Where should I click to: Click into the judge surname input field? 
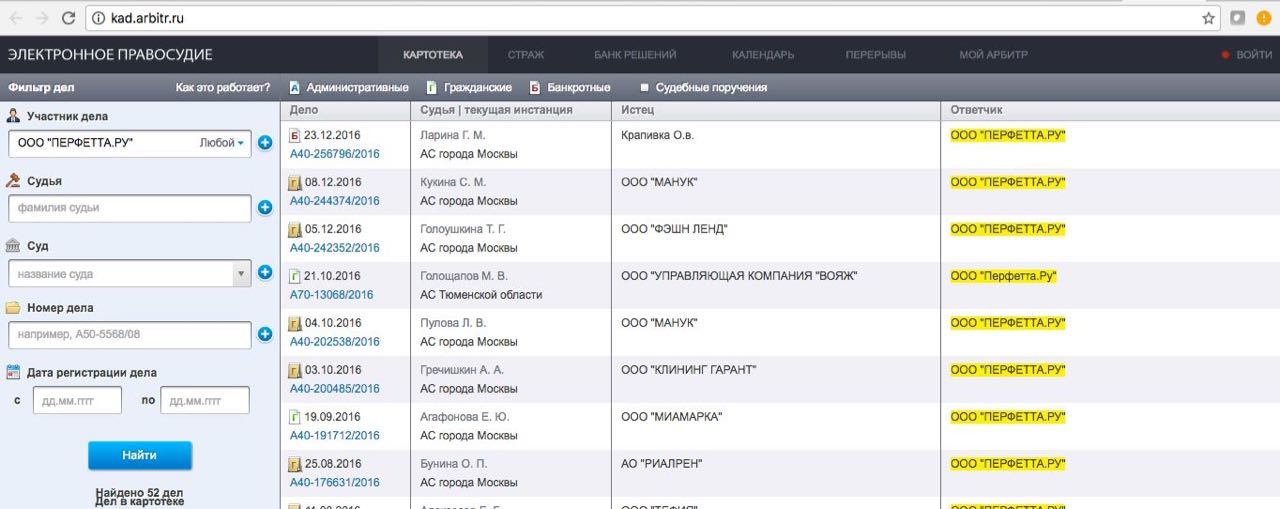tap(129, 208)
